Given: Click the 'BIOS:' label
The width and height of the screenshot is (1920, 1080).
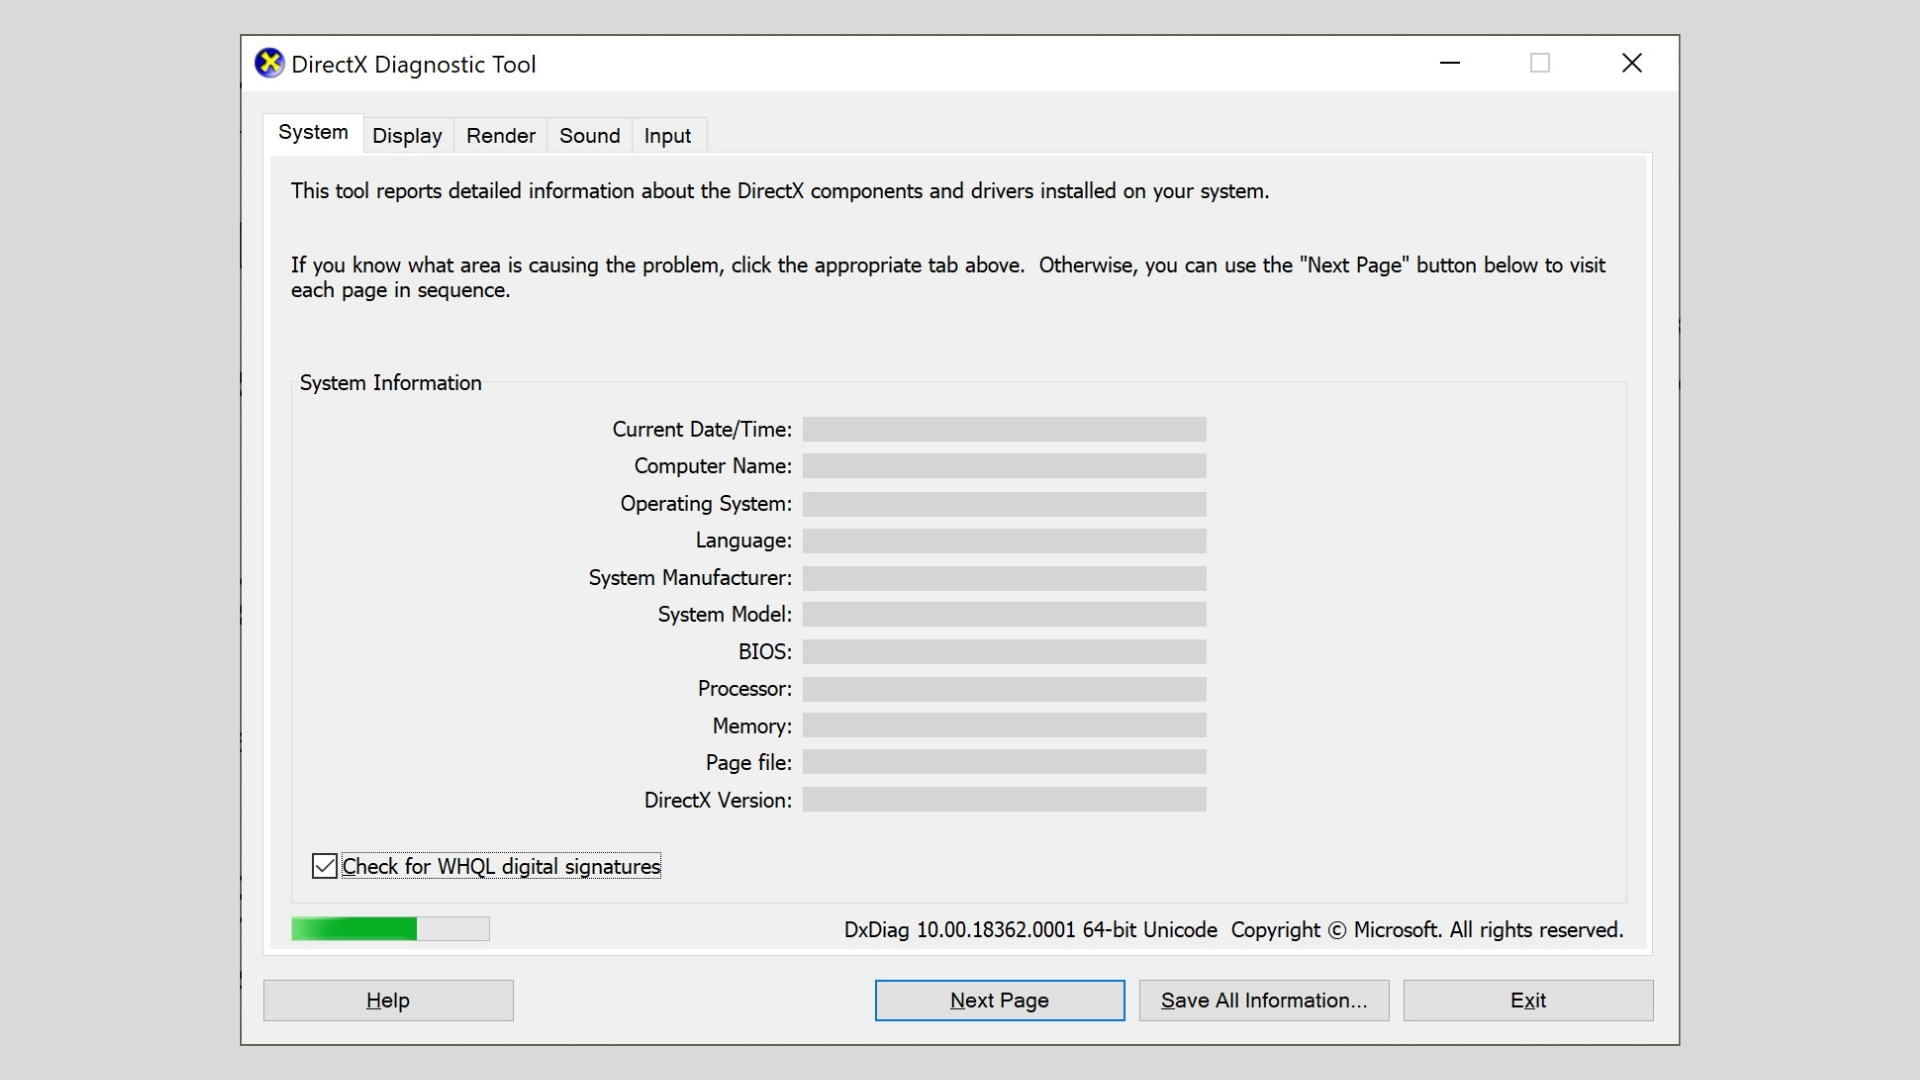Looking at the screenshot, I should [765, 652].
